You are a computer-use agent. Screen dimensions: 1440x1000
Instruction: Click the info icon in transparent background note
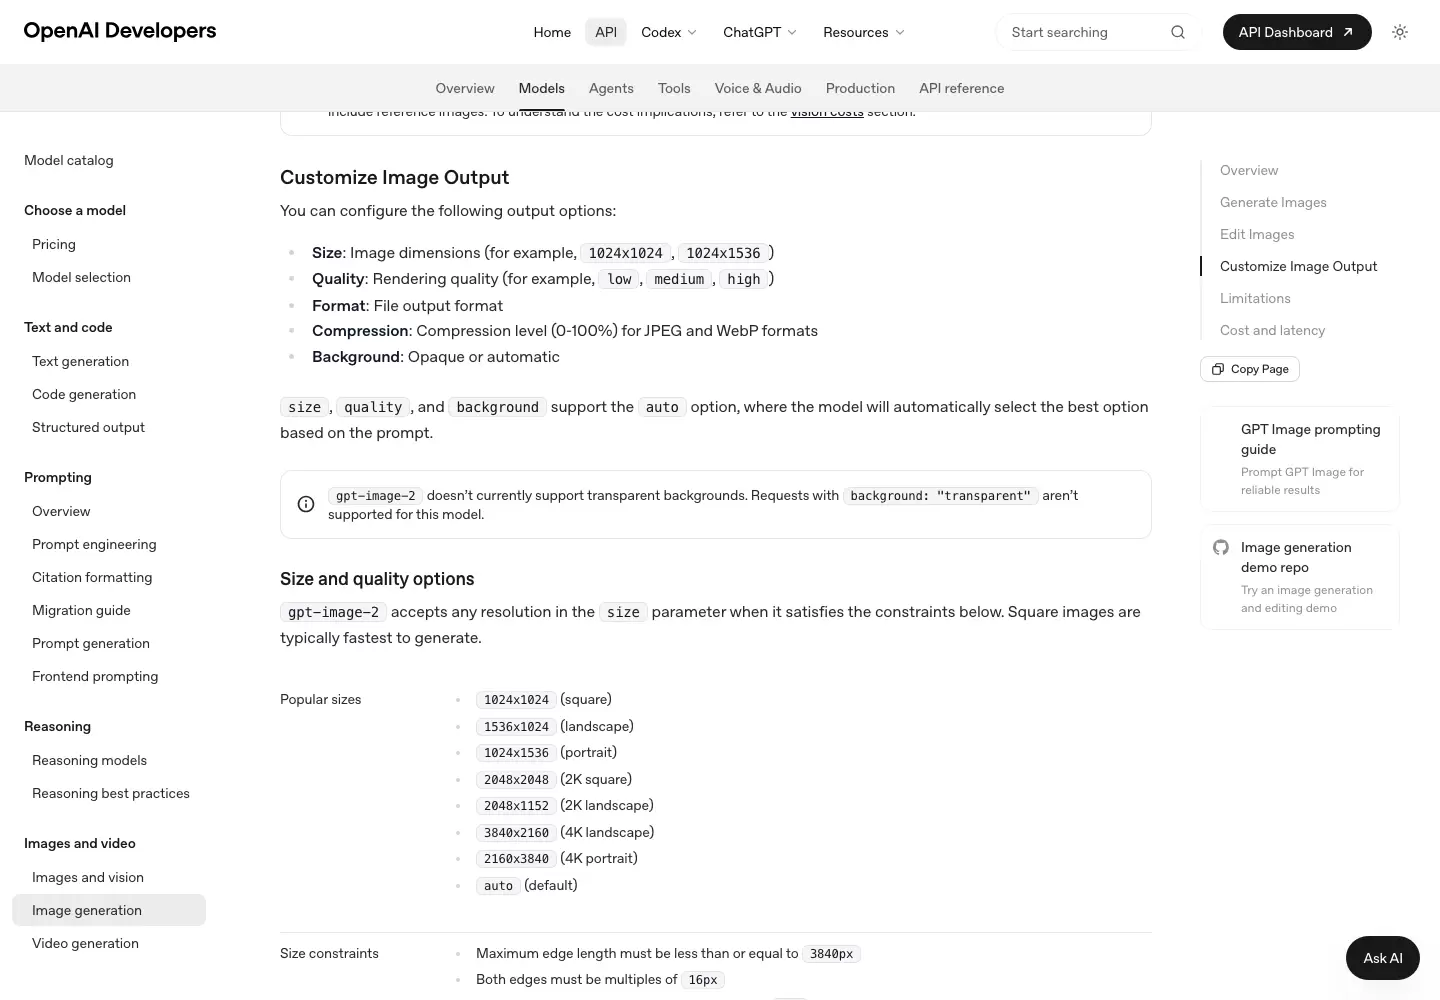point(306,504)
